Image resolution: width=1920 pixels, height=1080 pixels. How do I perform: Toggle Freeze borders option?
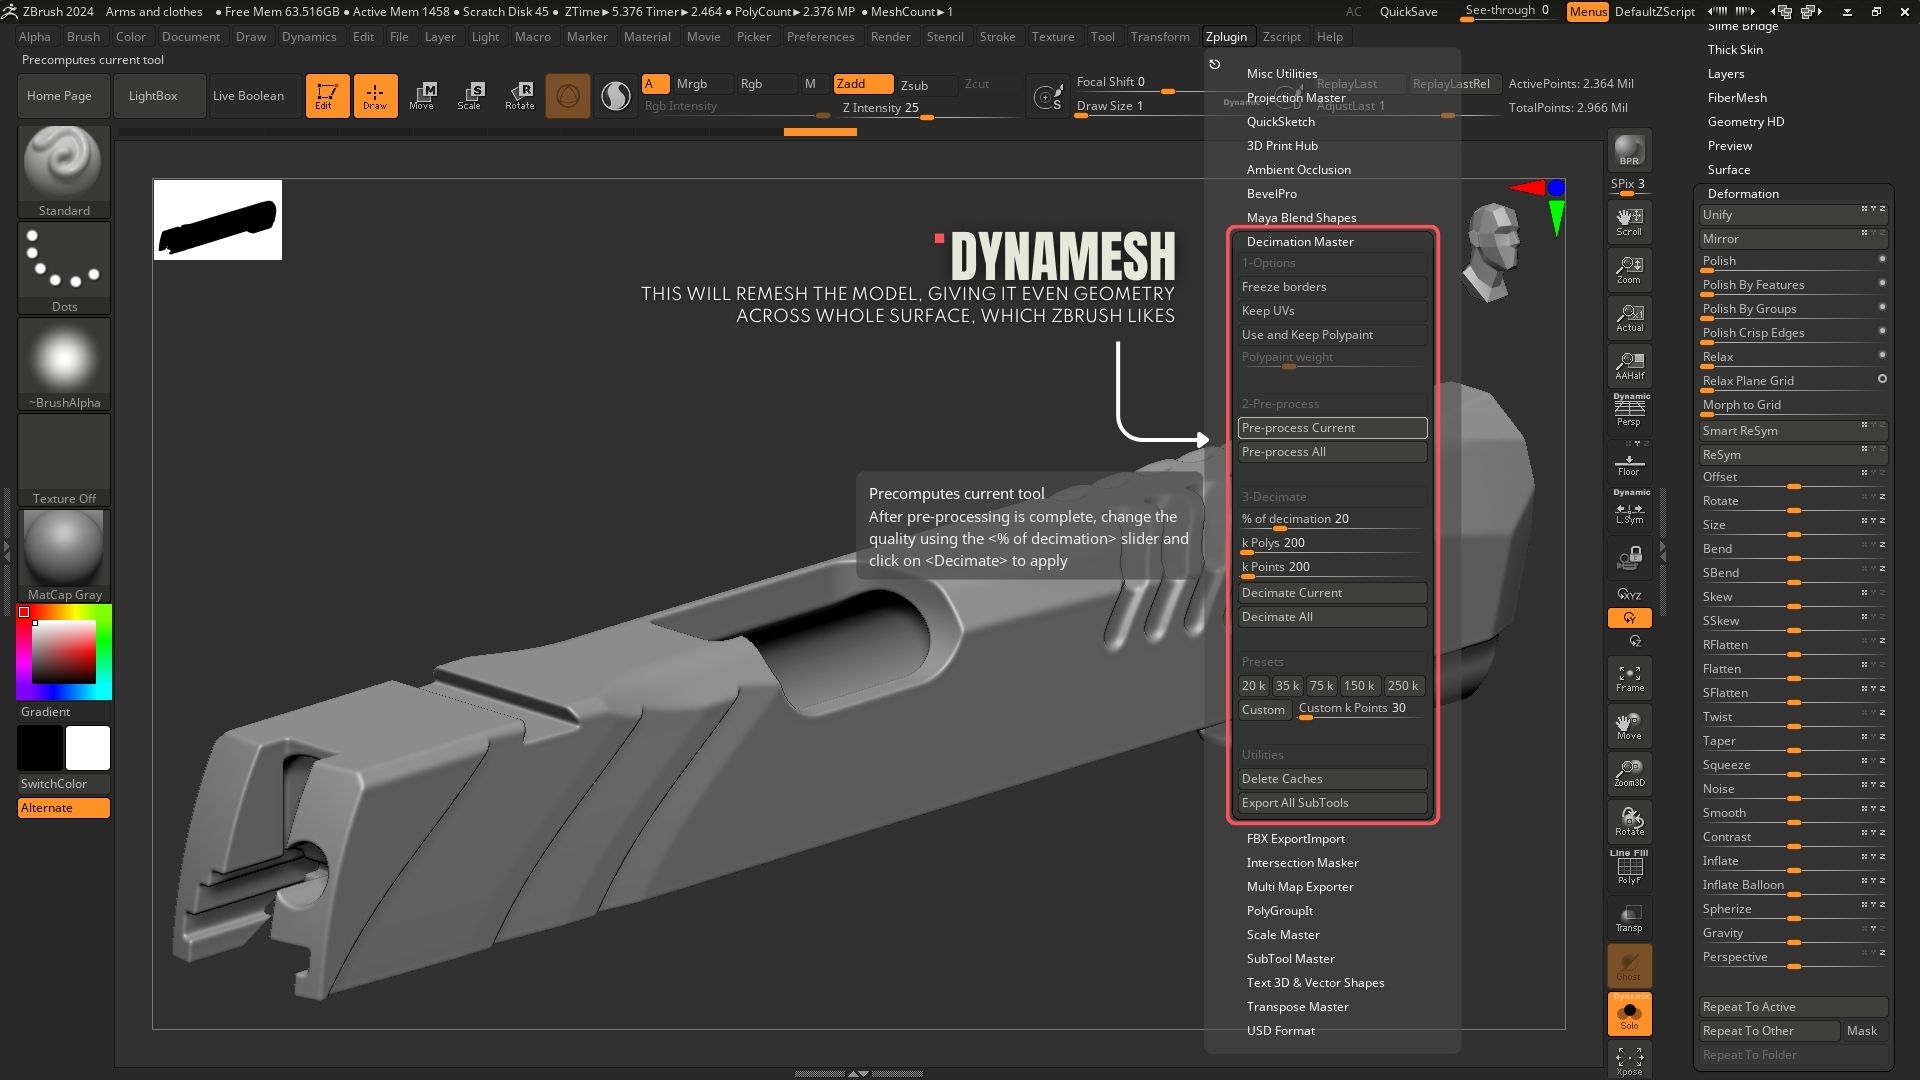1331,287
